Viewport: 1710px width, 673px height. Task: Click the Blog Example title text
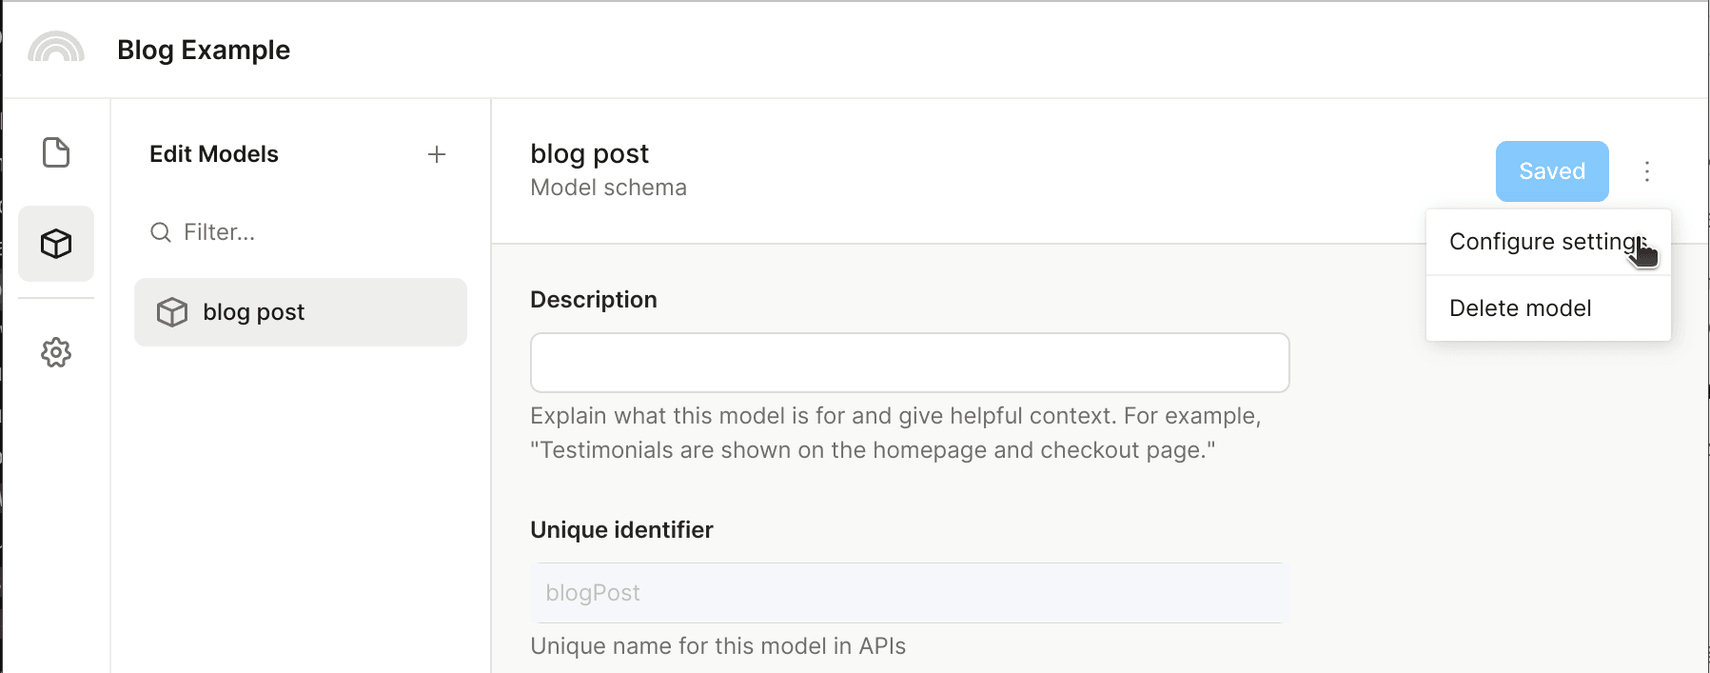point(204,49)
